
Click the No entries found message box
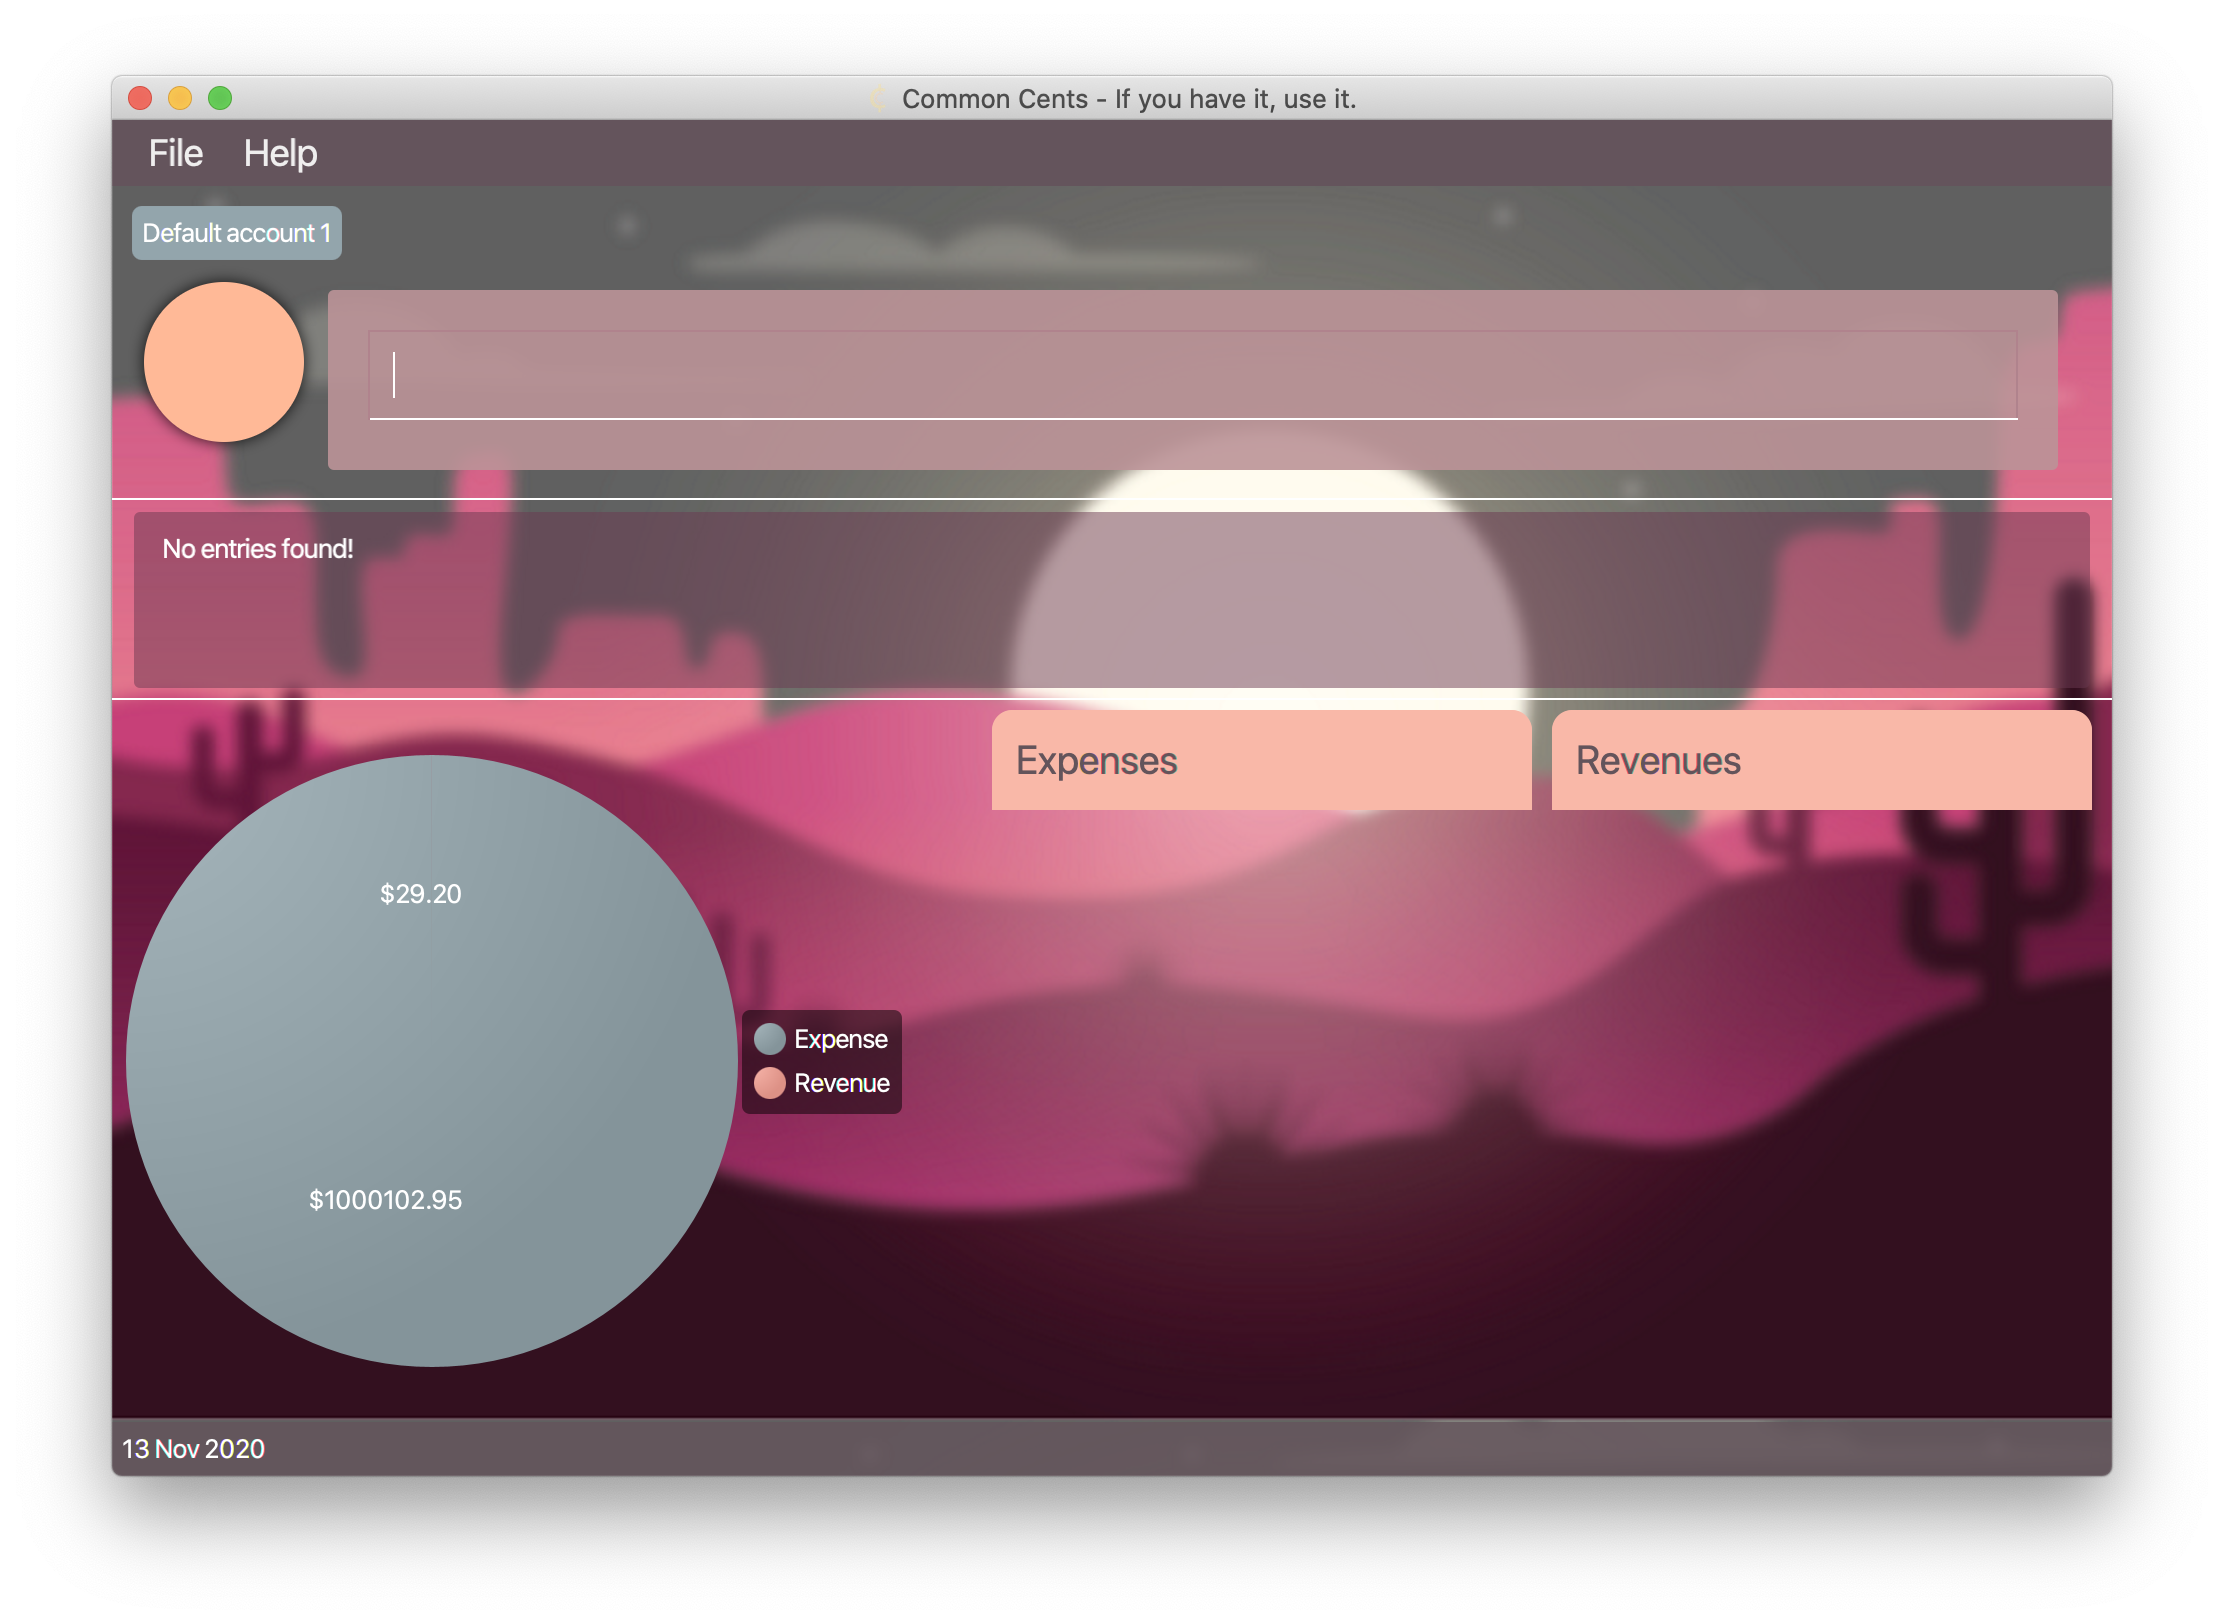[x=1110, y=599]
